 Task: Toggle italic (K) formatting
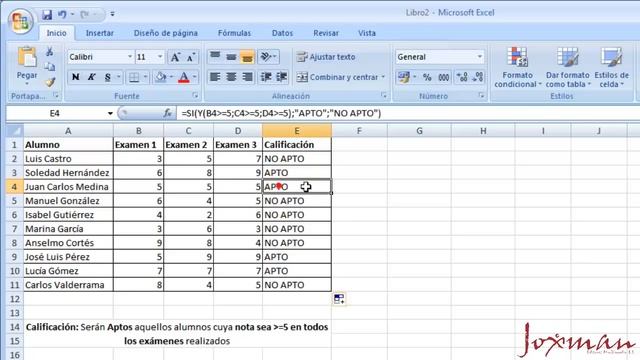91,77
